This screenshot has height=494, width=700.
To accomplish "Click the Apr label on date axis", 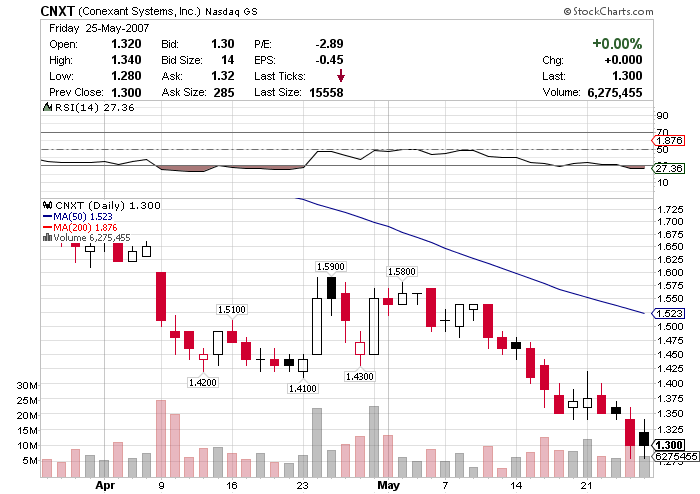I will point(105,485).
